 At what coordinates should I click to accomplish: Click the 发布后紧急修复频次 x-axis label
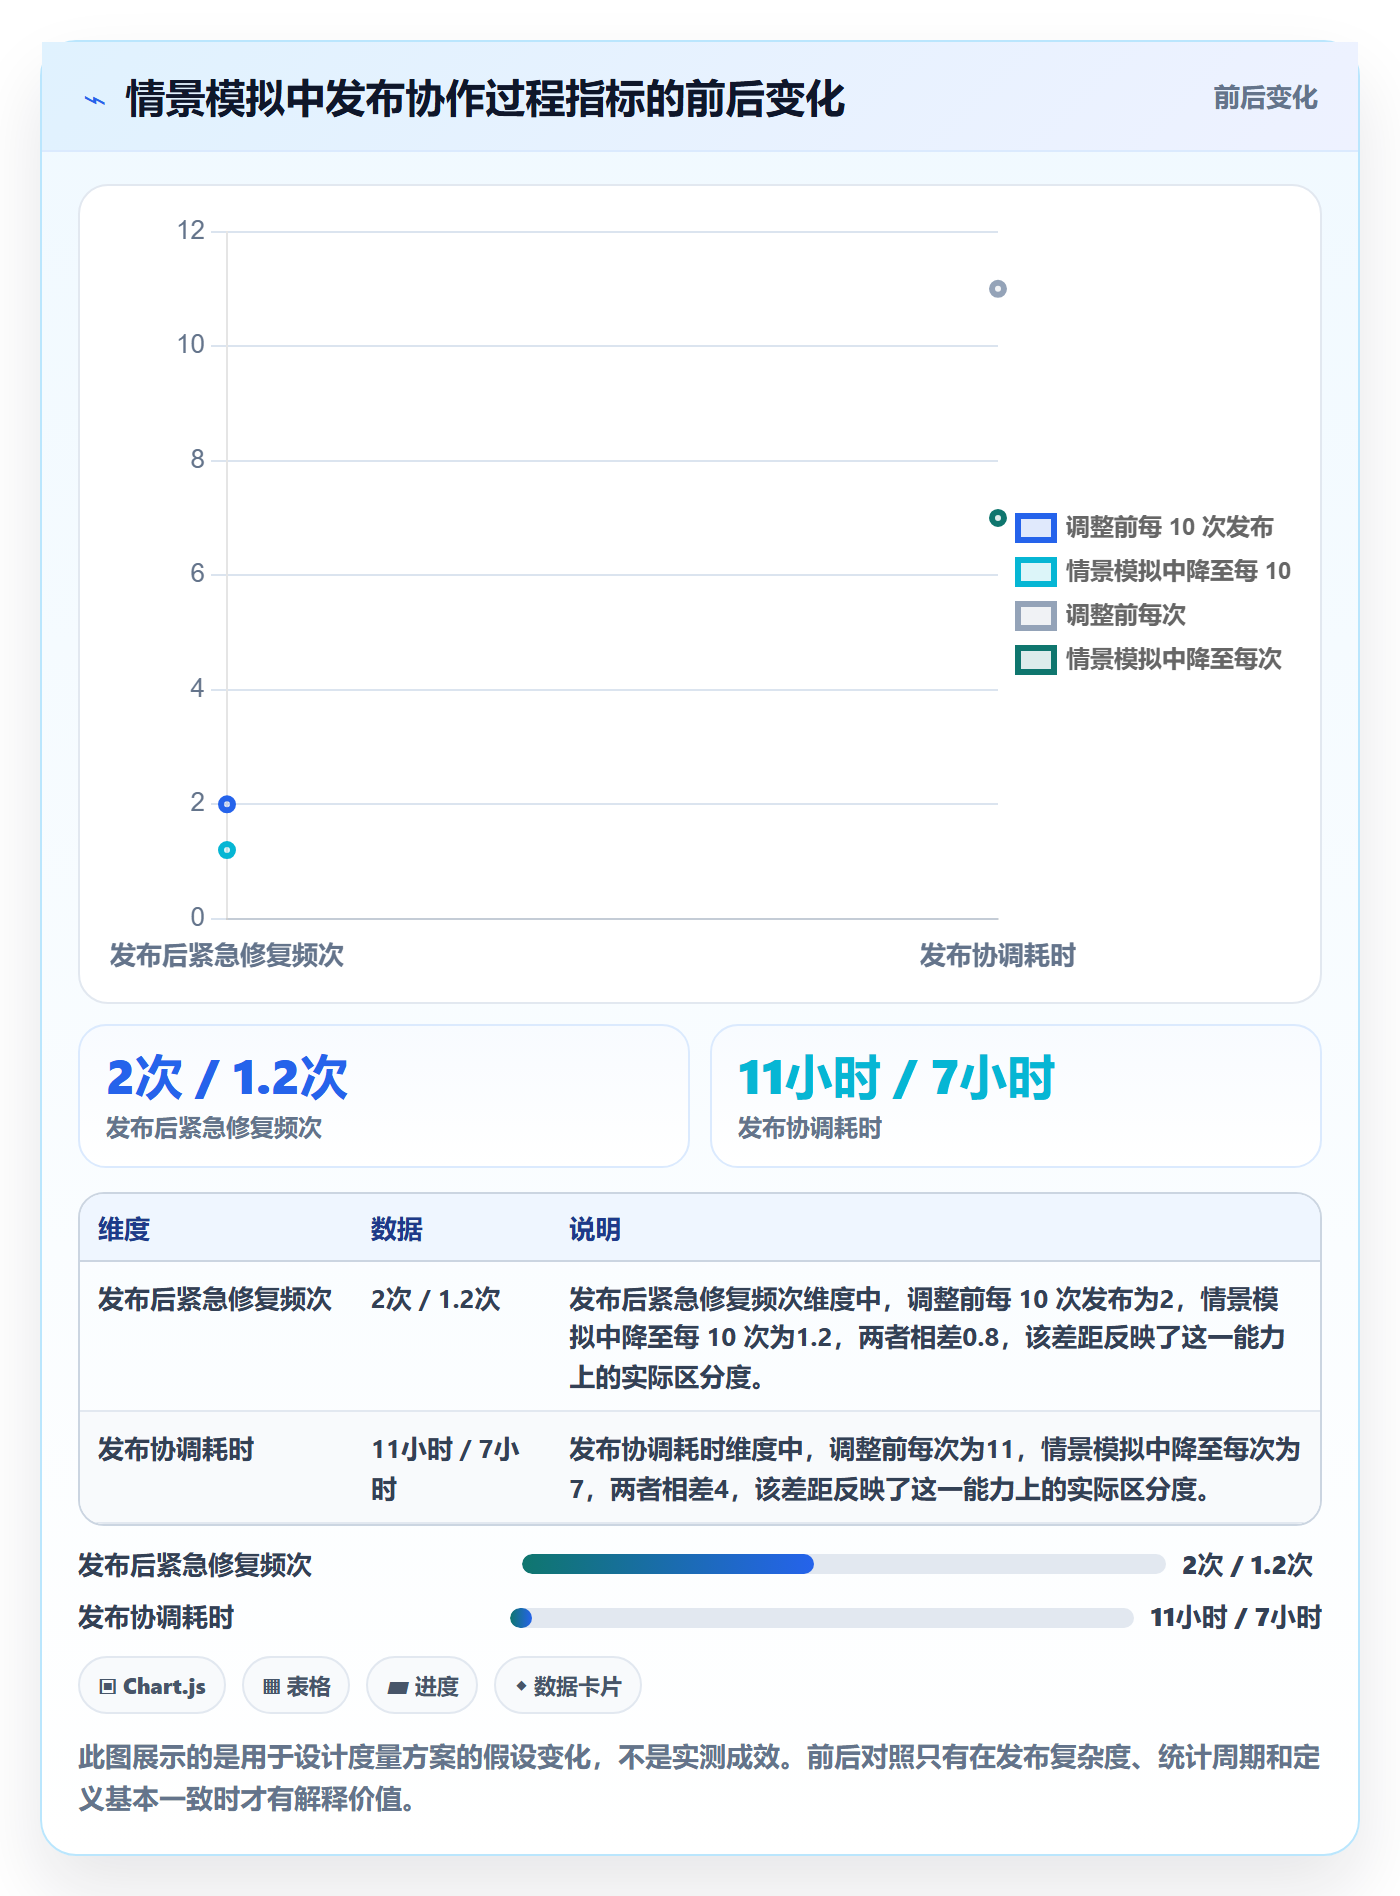tap(227, 955)
